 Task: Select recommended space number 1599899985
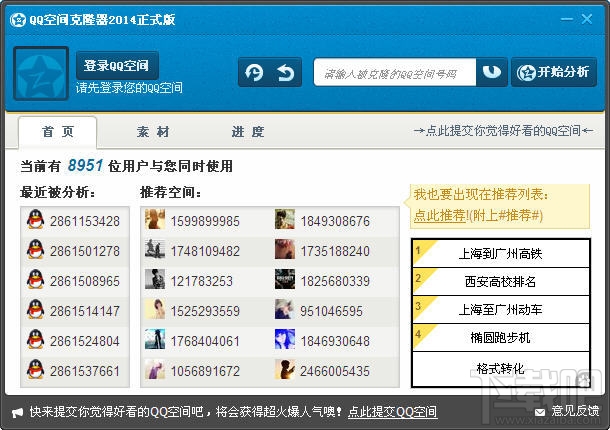[x=205, y=221]
